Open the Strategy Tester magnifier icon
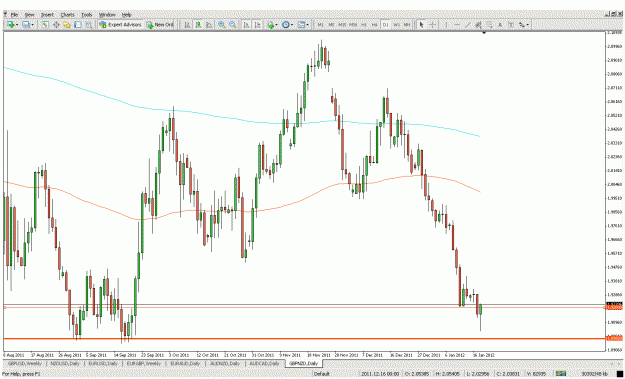The width and height of the screenshot is (625, 379). tap(89, 25)
